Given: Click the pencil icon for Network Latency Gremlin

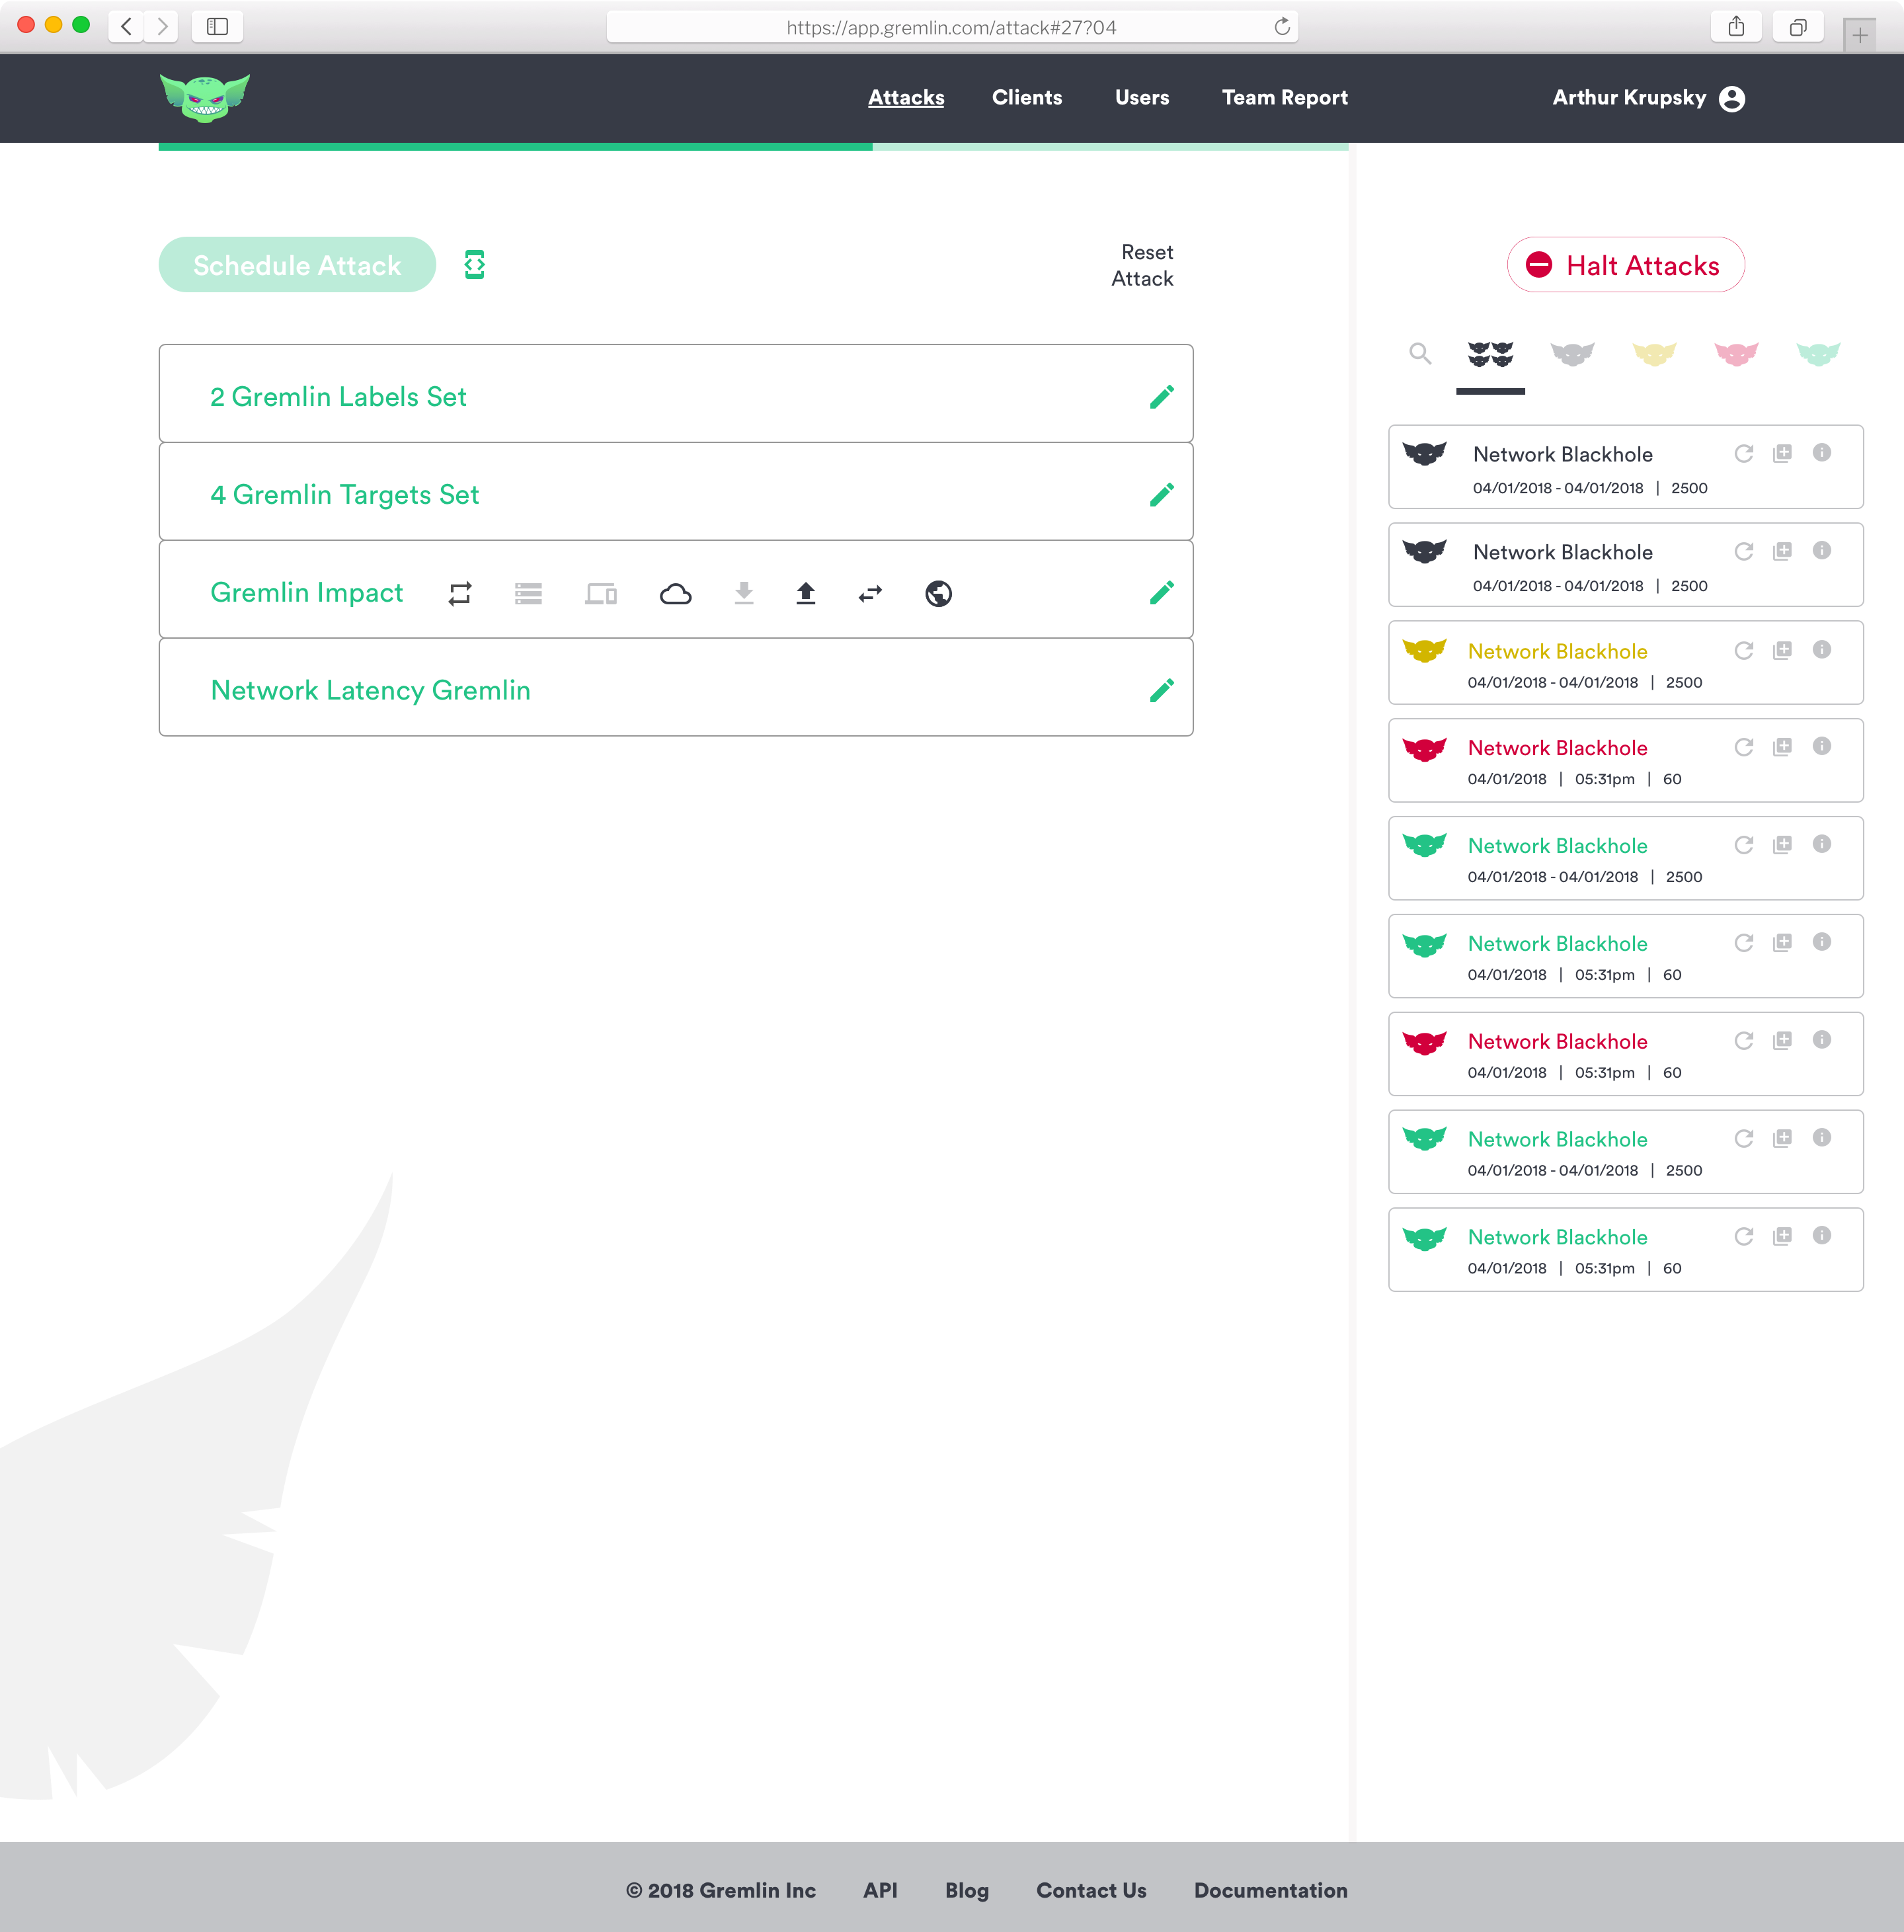Looking at the screenshot, I should click(1161, 691).
